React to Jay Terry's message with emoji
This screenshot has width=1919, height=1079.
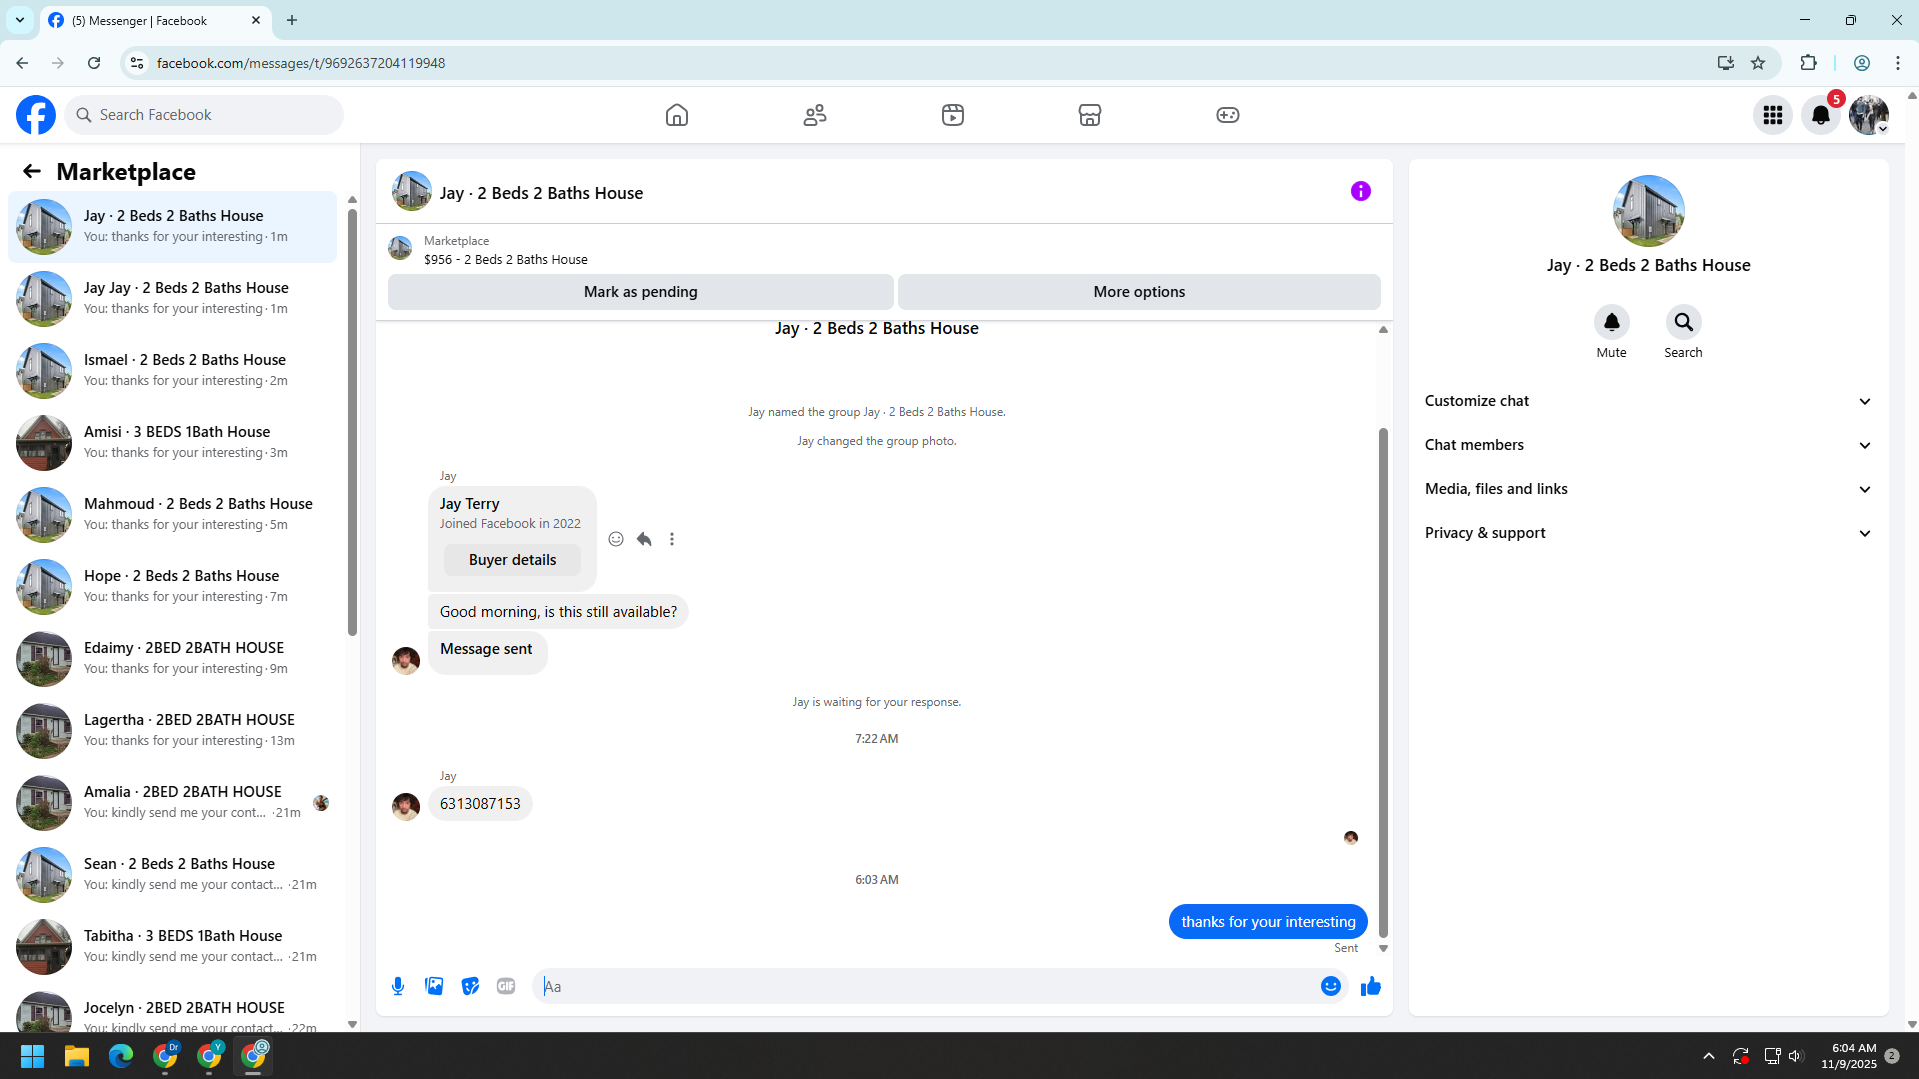coord(616,539)
